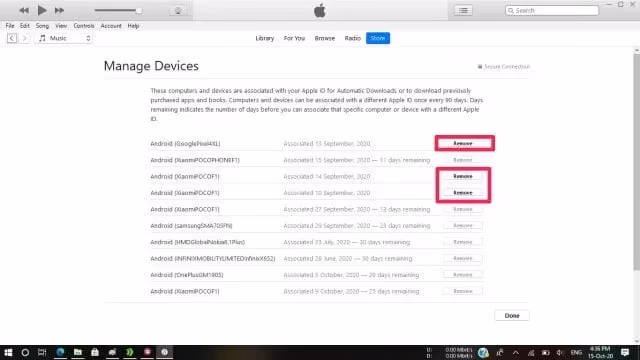Remove XiaomiPOCOF1 associated 27 September
The height and width of the screenshot is (360, 640).
pyautogui.click(x=463, y=209)
